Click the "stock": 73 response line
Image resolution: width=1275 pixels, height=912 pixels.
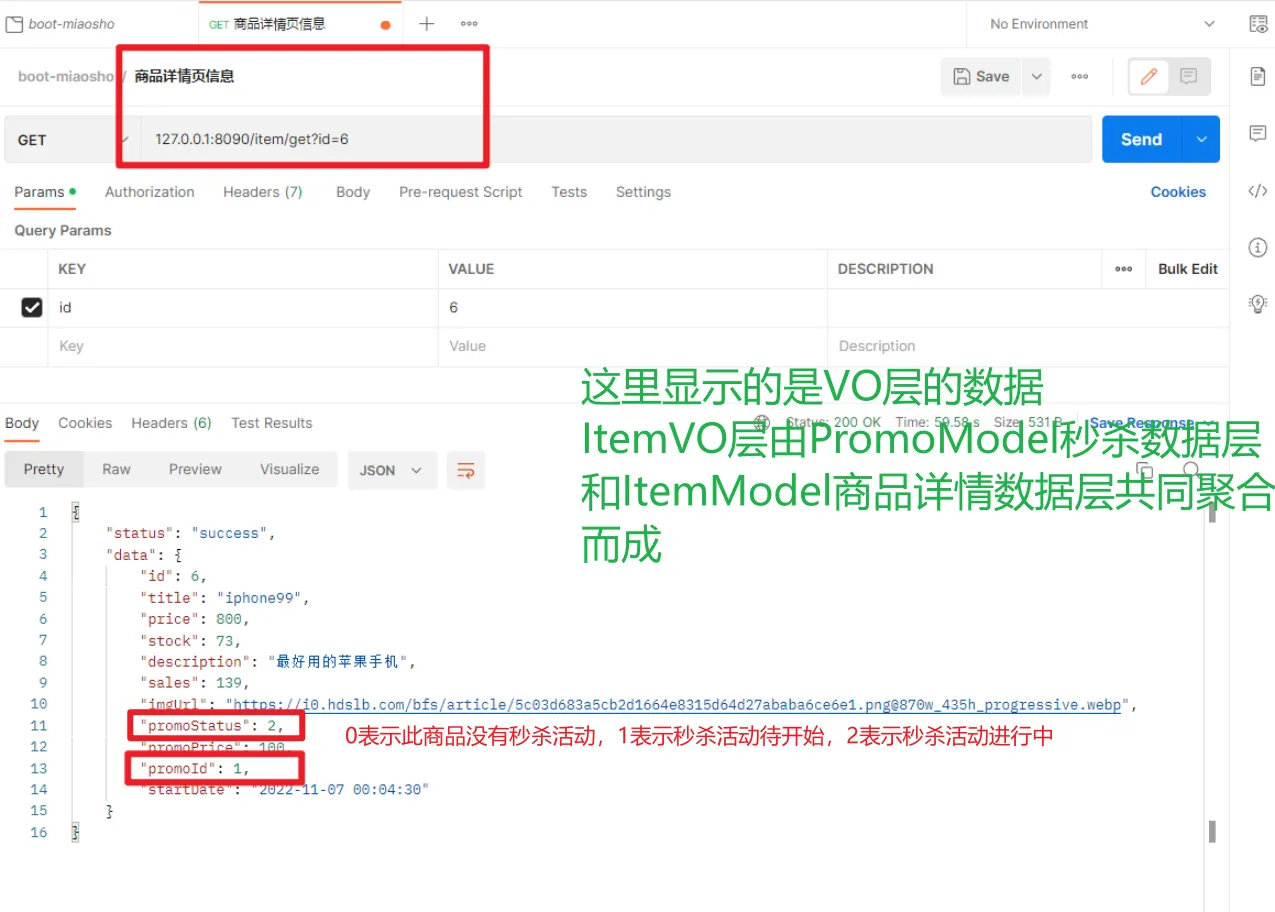(191, 641)
